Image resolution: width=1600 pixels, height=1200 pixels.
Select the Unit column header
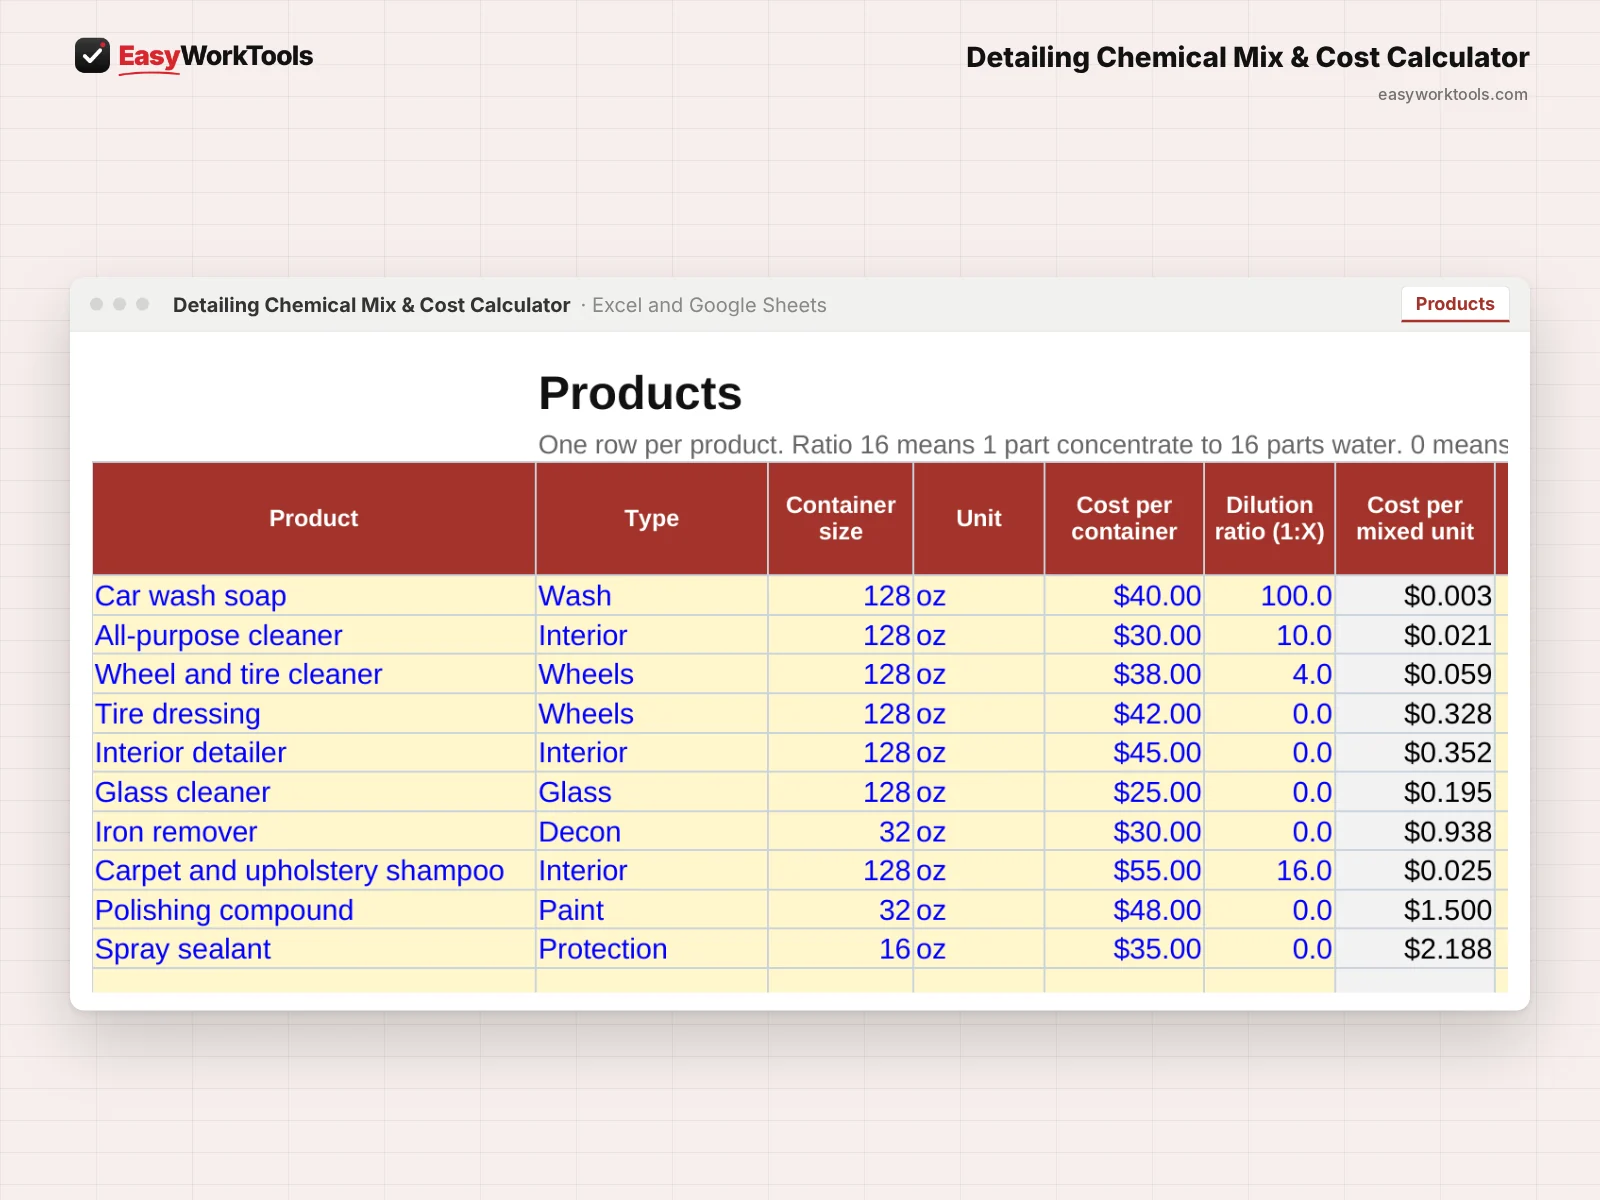[979, 518]
